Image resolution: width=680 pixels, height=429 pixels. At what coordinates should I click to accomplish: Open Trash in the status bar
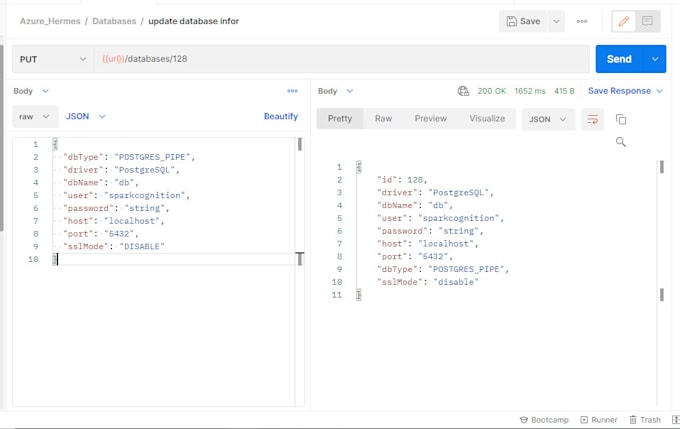pyautogui.click(x=645, y=420)
